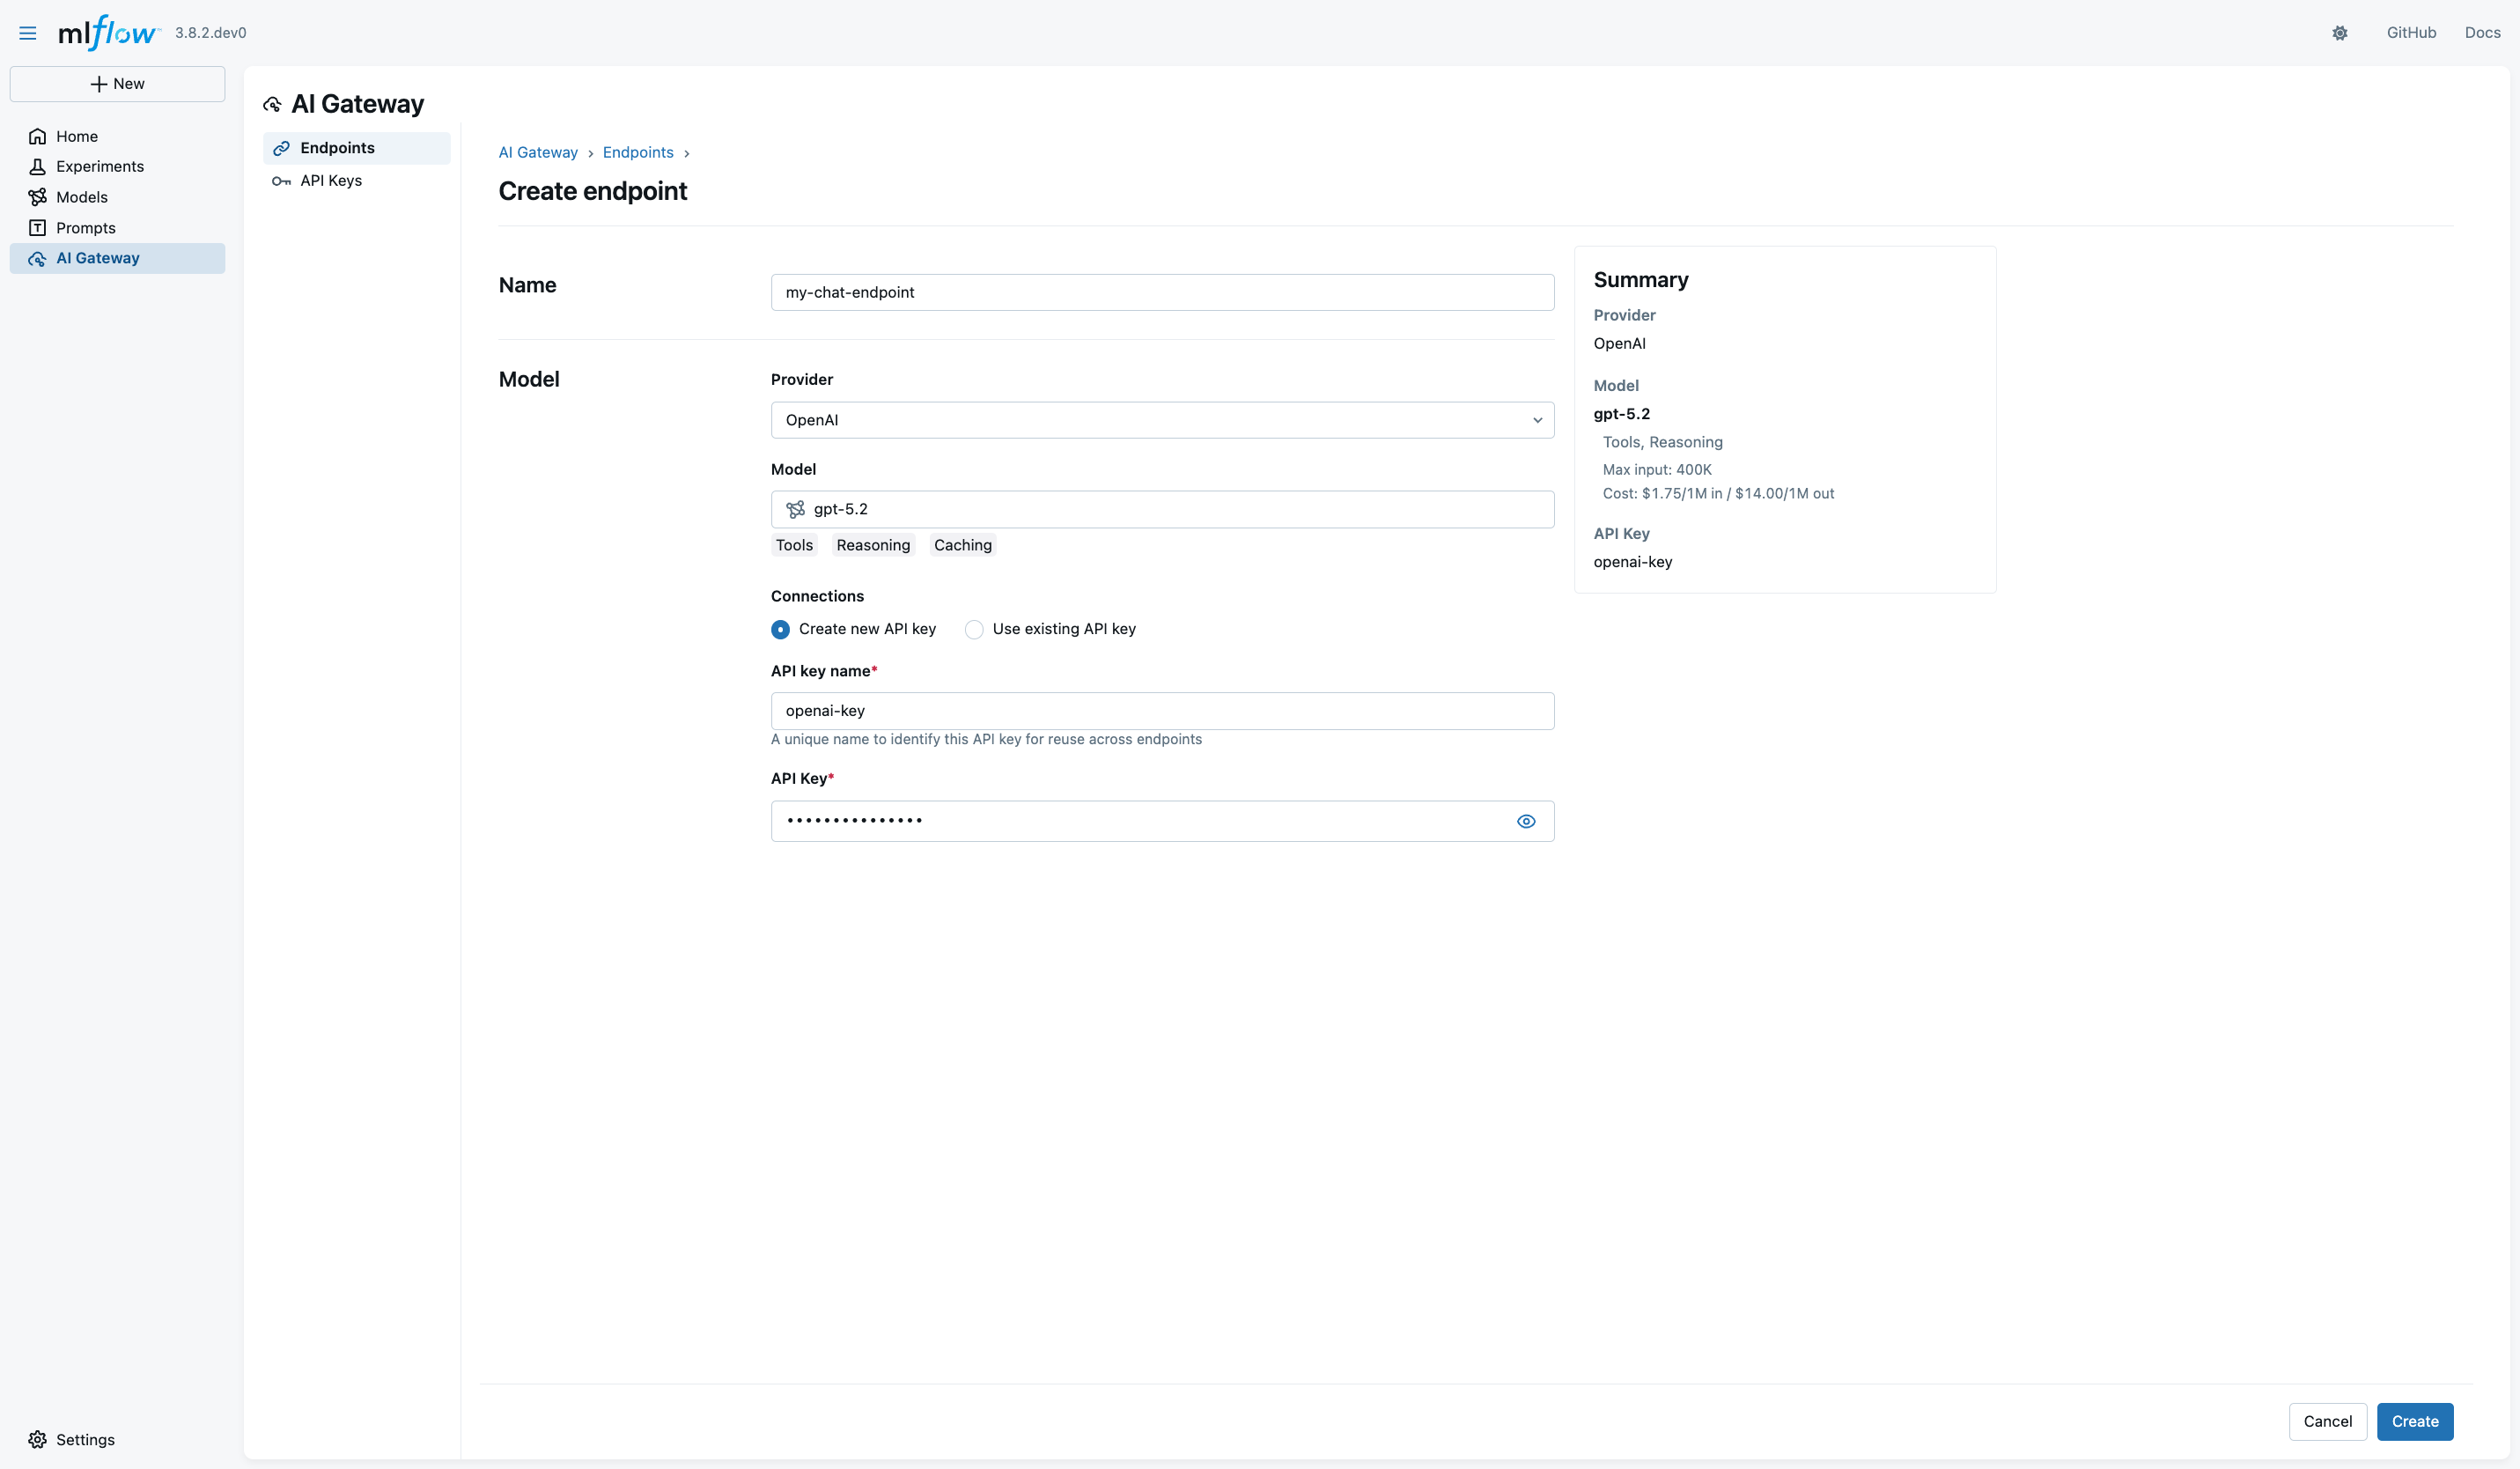
Task: Select the Experiments icon in the sidebar
Action: click(37, 166)
